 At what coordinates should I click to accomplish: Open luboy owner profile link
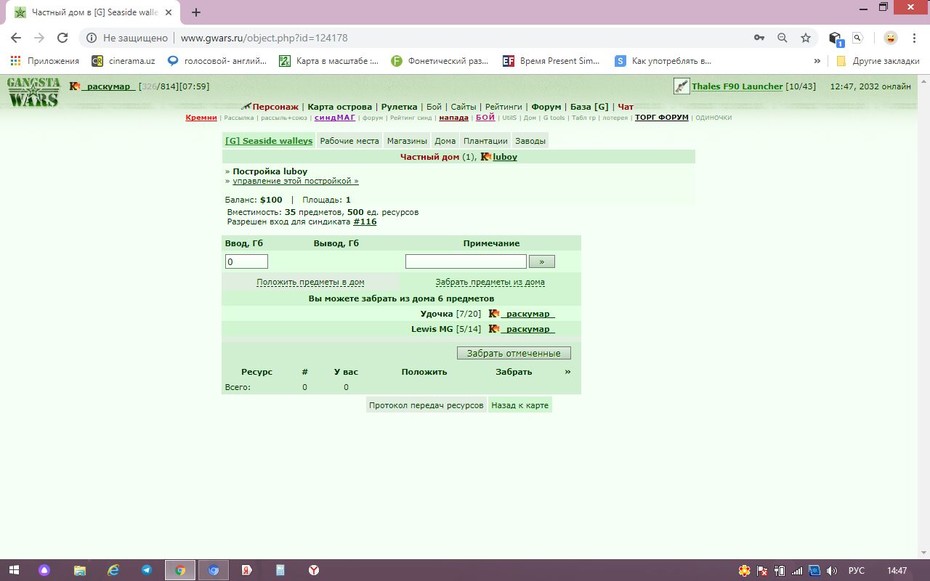(505, 157)
